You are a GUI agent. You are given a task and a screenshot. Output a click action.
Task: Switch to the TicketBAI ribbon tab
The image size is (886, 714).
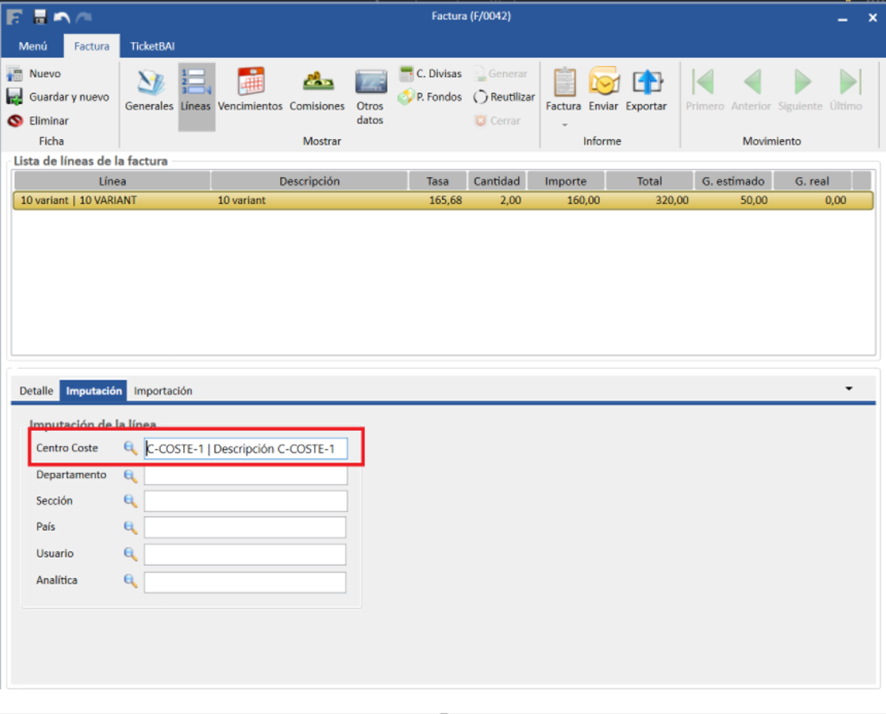[x=152, y=46]
